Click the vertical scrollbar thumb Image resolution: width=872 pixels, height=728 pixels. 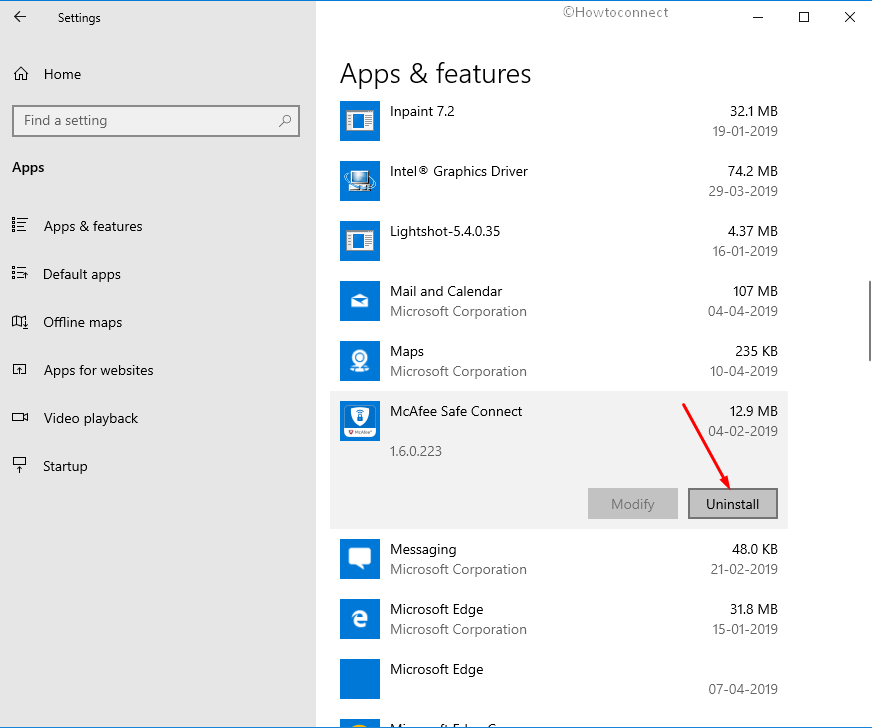point(869,321)
